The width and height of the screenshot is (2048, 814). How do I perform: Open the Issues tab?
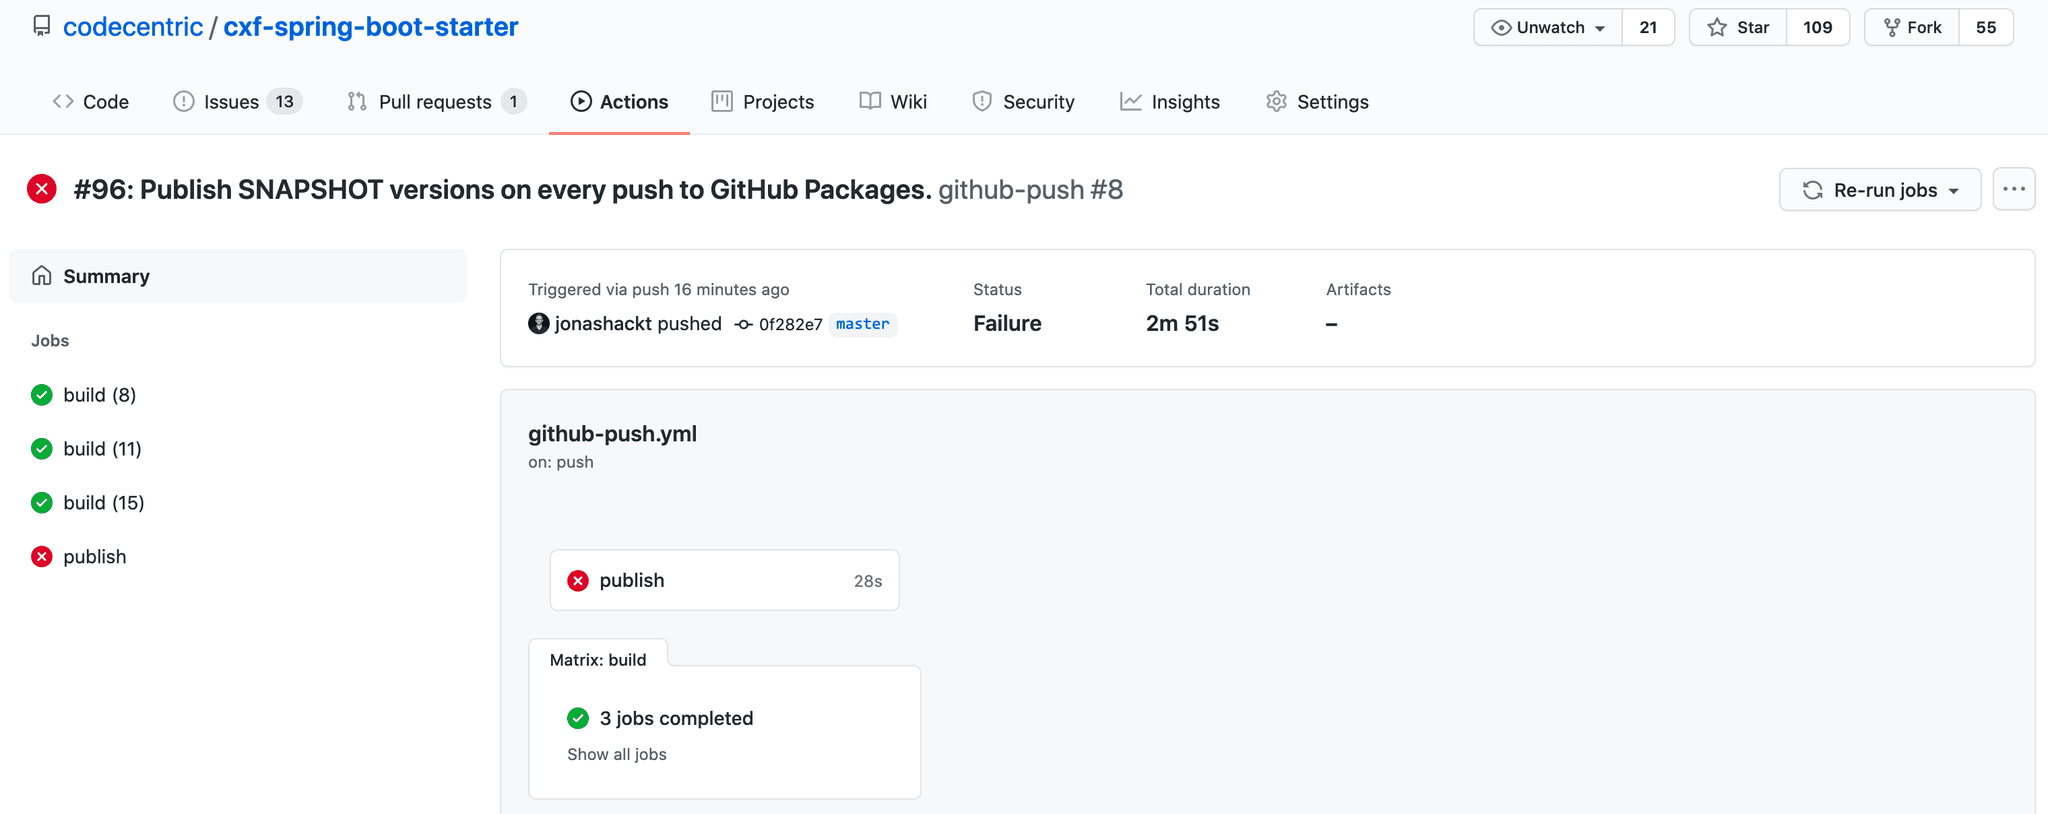point(236,102)
